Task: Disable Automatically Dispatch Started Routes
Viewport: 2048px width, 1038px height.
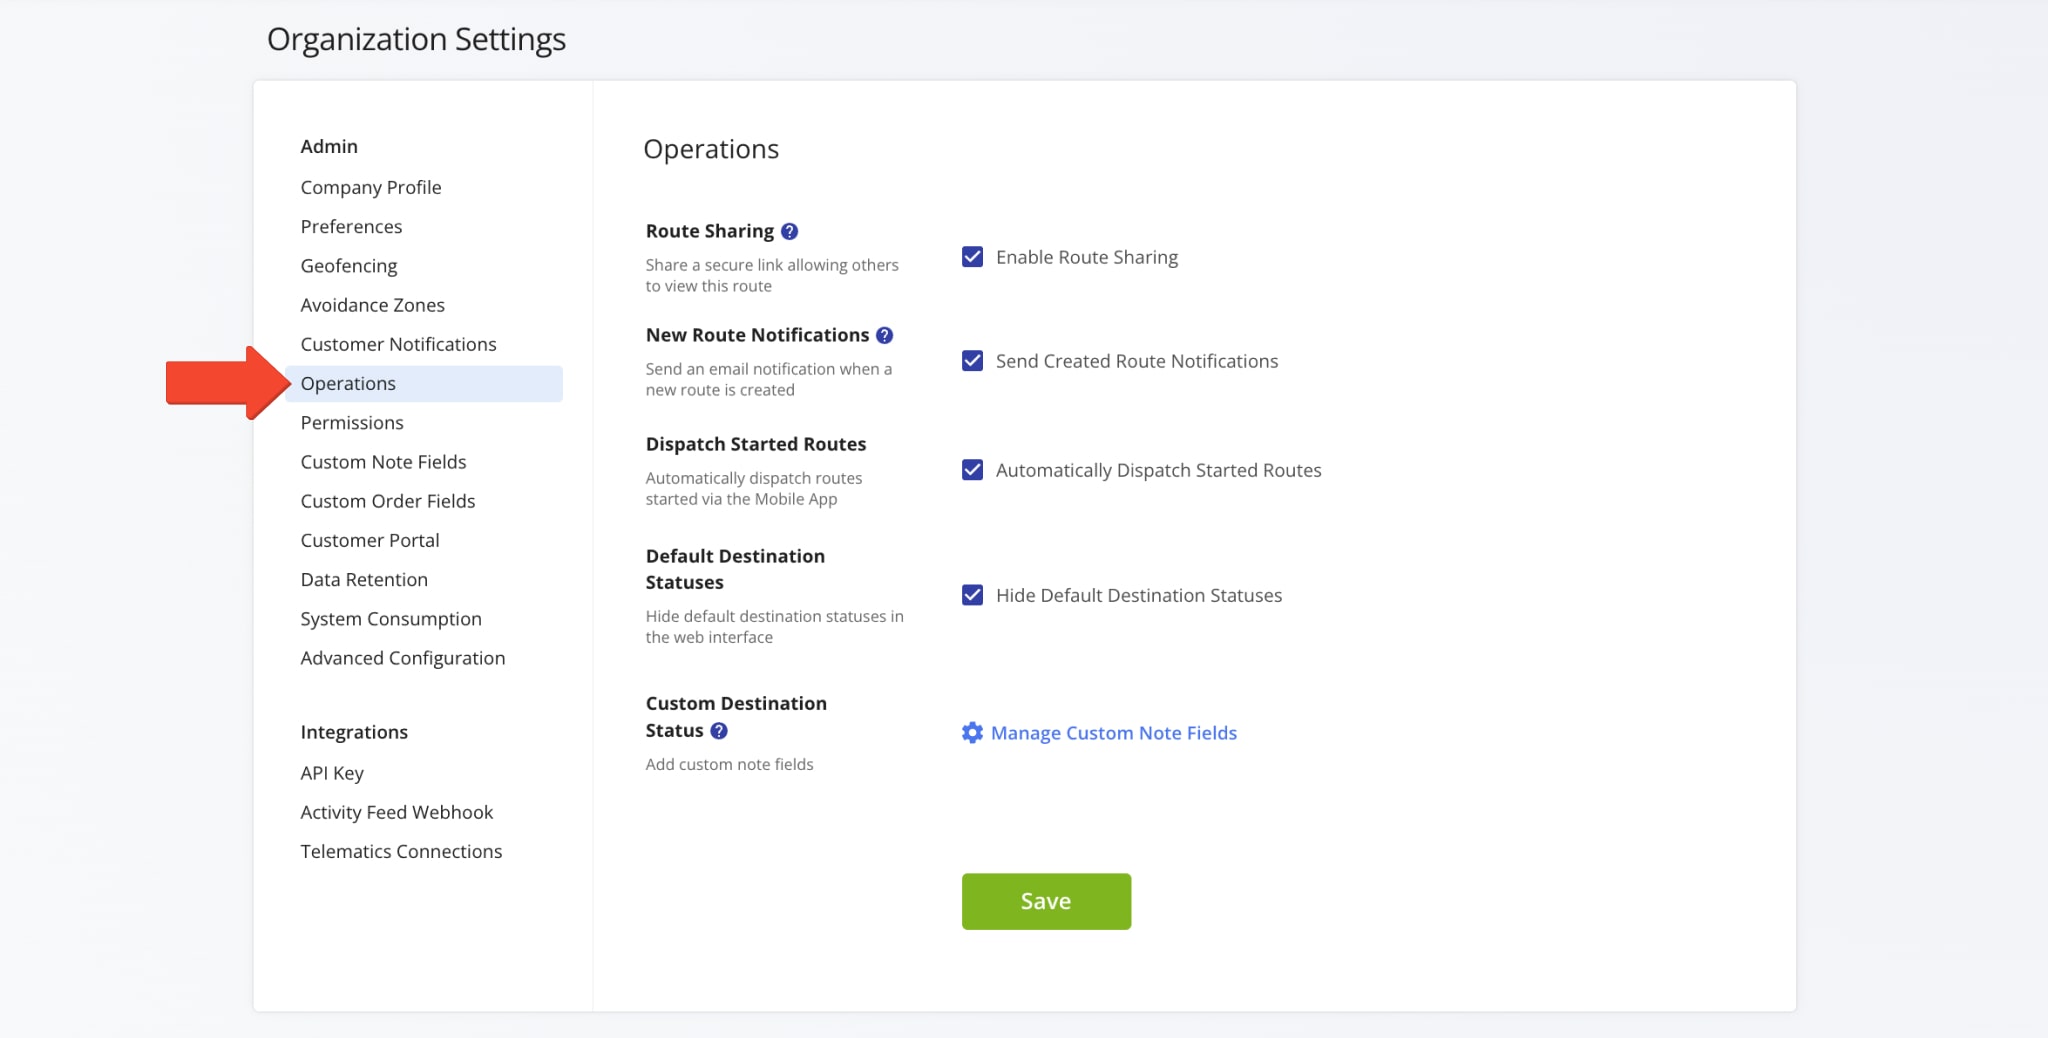Action: point(972,470)
